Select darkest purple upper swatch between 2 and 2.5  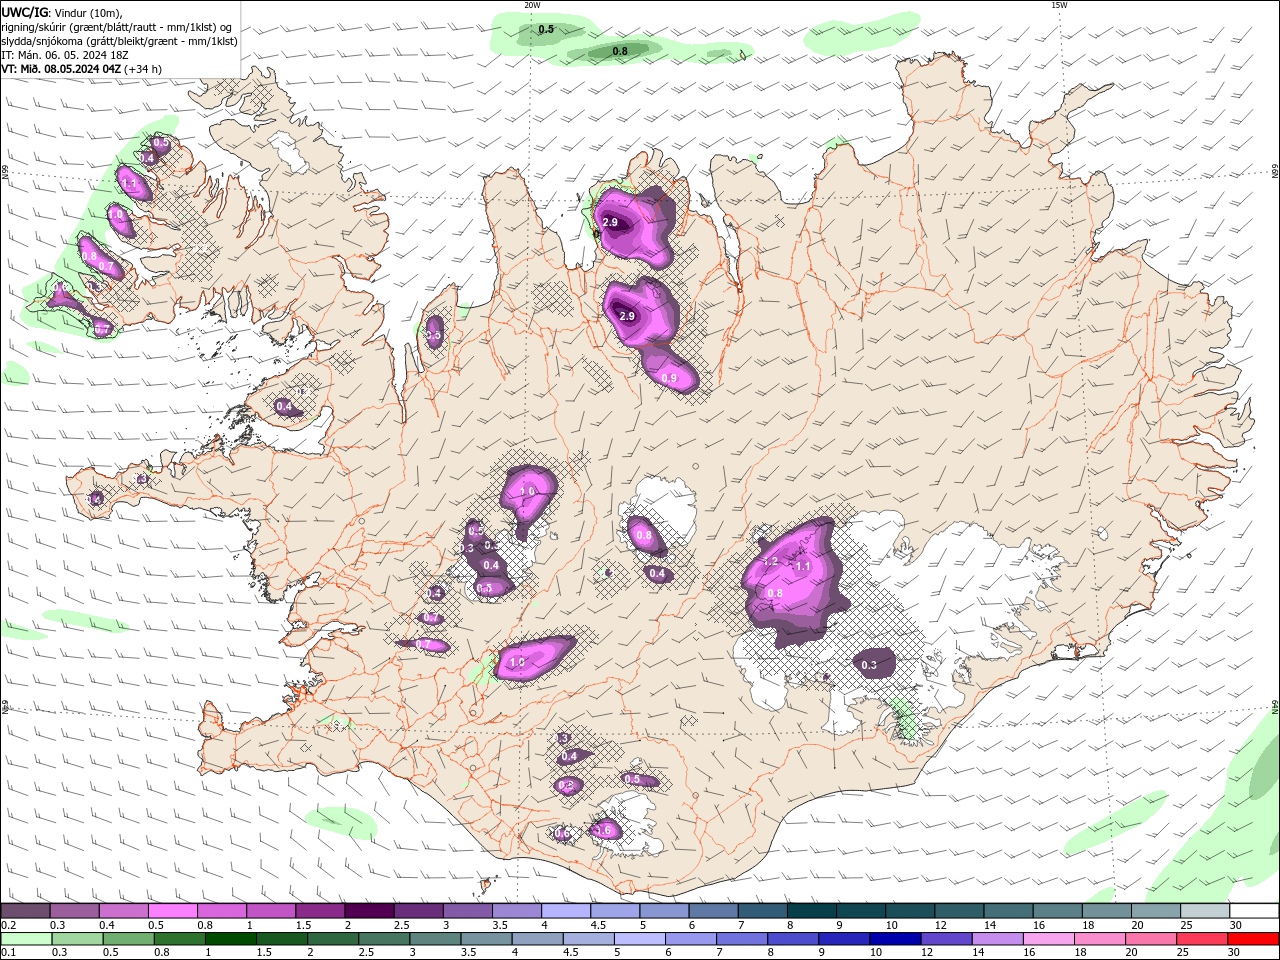[x=368, y=911]
